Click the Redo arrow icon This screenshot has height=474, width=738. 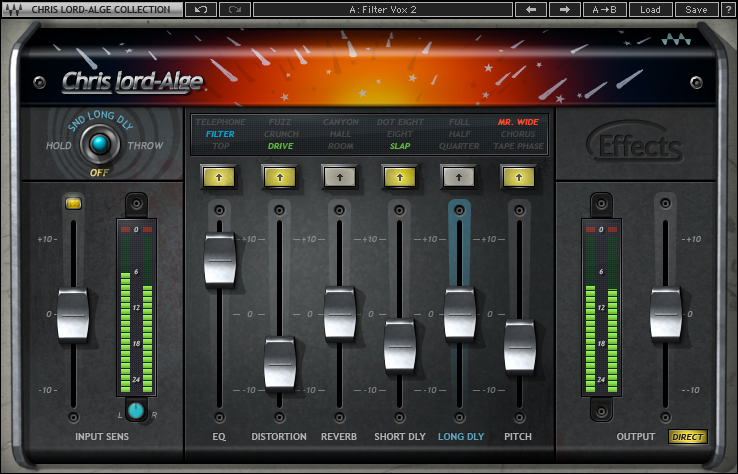coord(235,9)
